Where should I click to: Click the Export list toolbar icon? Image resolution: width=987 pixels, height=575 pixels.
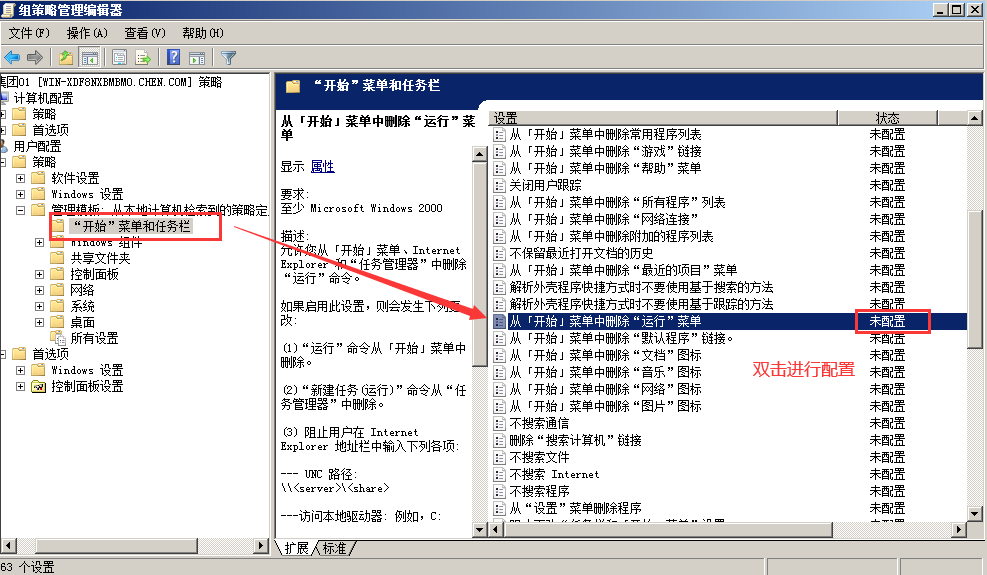143,58
